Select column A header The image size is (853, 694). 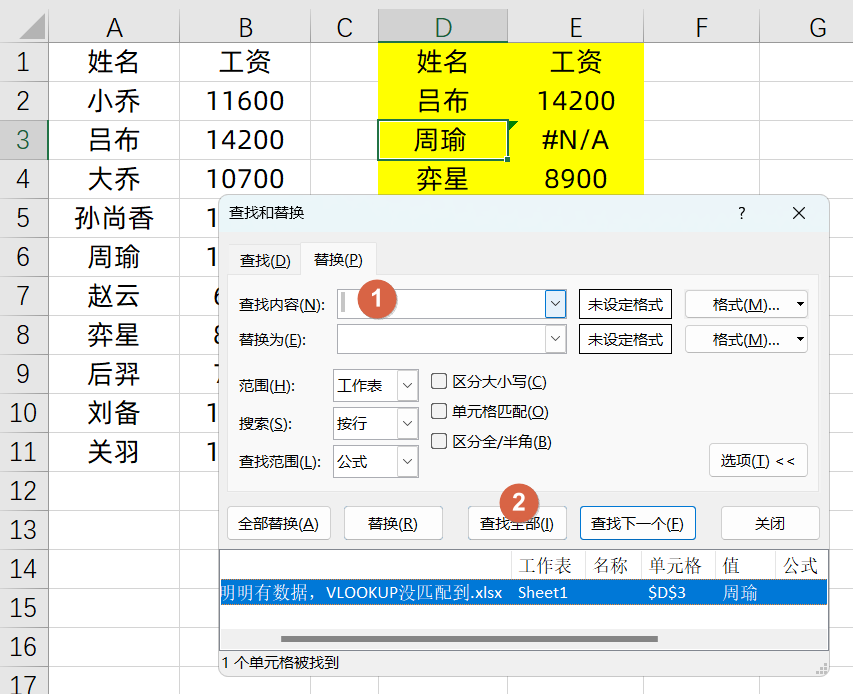pyautogui.click(x=114, y=27)
